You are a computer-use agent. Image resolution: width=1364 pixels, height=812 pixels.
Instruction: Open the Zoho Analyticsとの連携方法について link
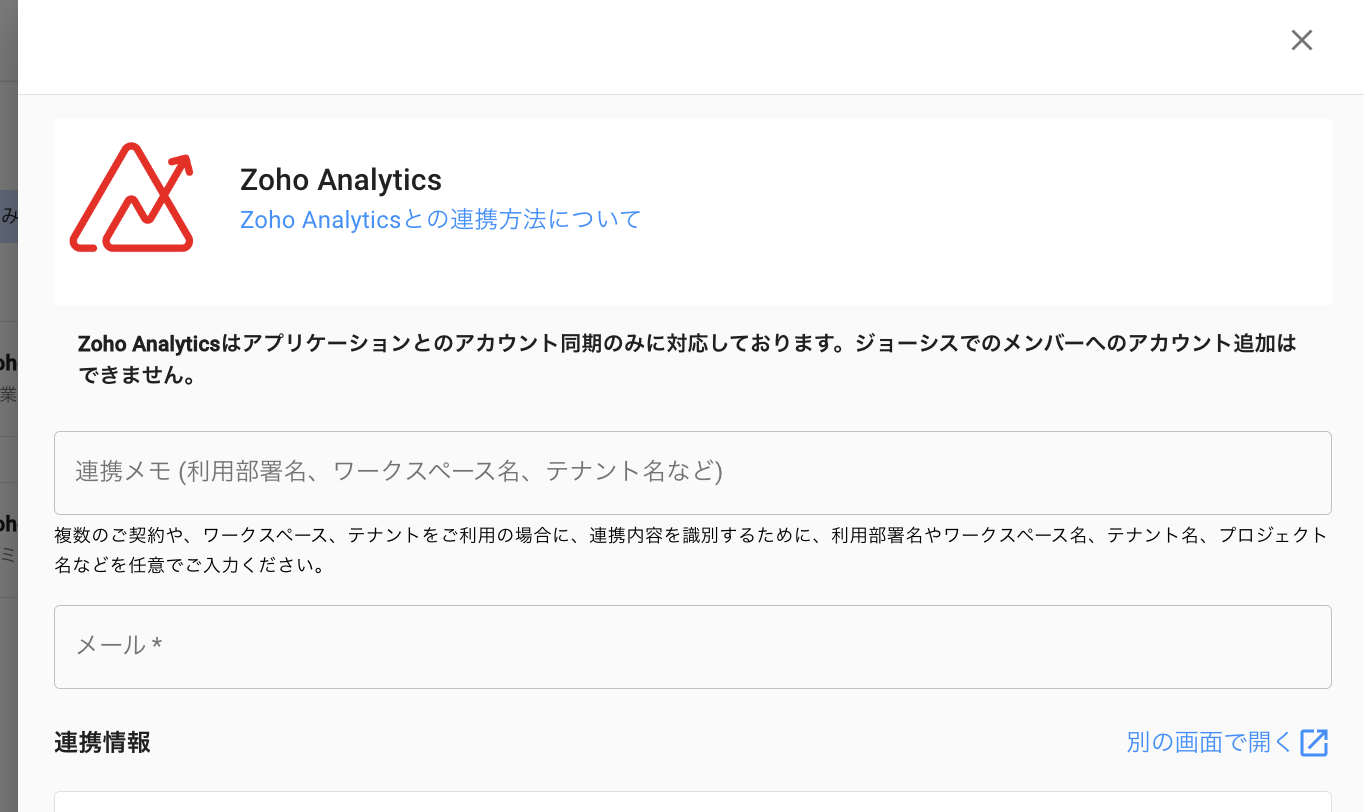[440, 219]
